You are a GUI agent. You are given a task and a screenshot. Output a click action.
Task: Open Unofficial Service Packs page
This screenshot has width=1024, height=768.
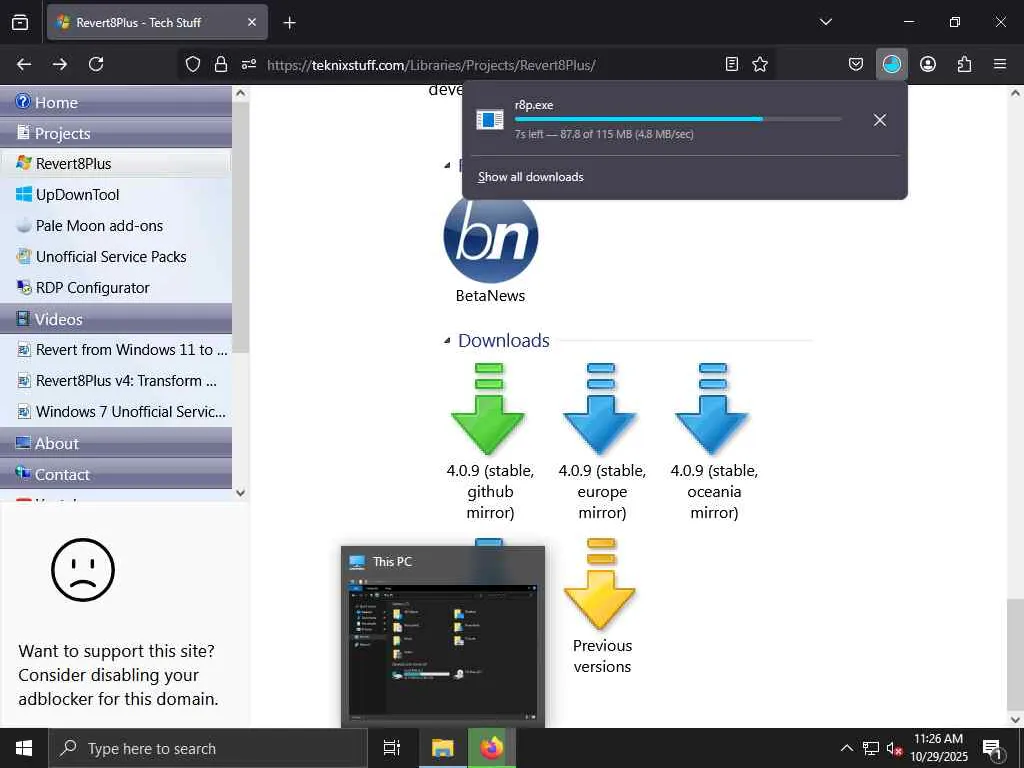[x=116, y=257]
